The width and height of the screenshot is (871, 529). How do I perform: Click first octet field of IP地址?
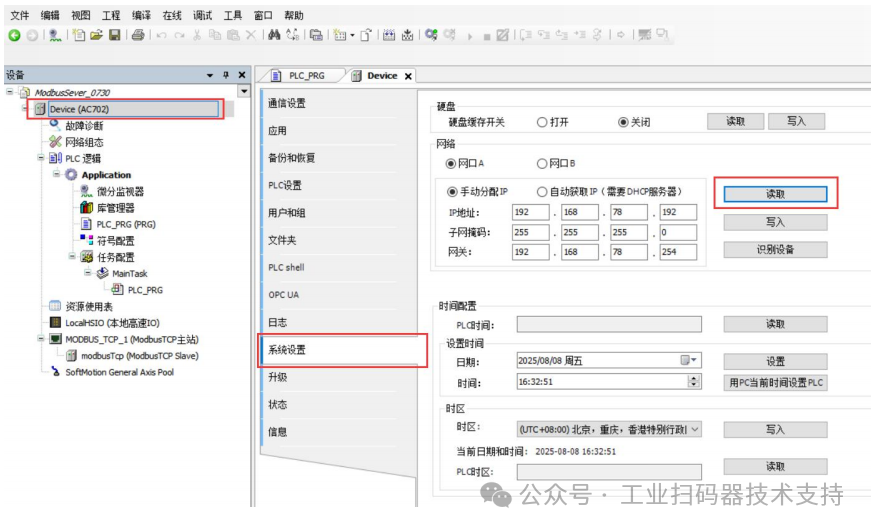pos(530,212)
